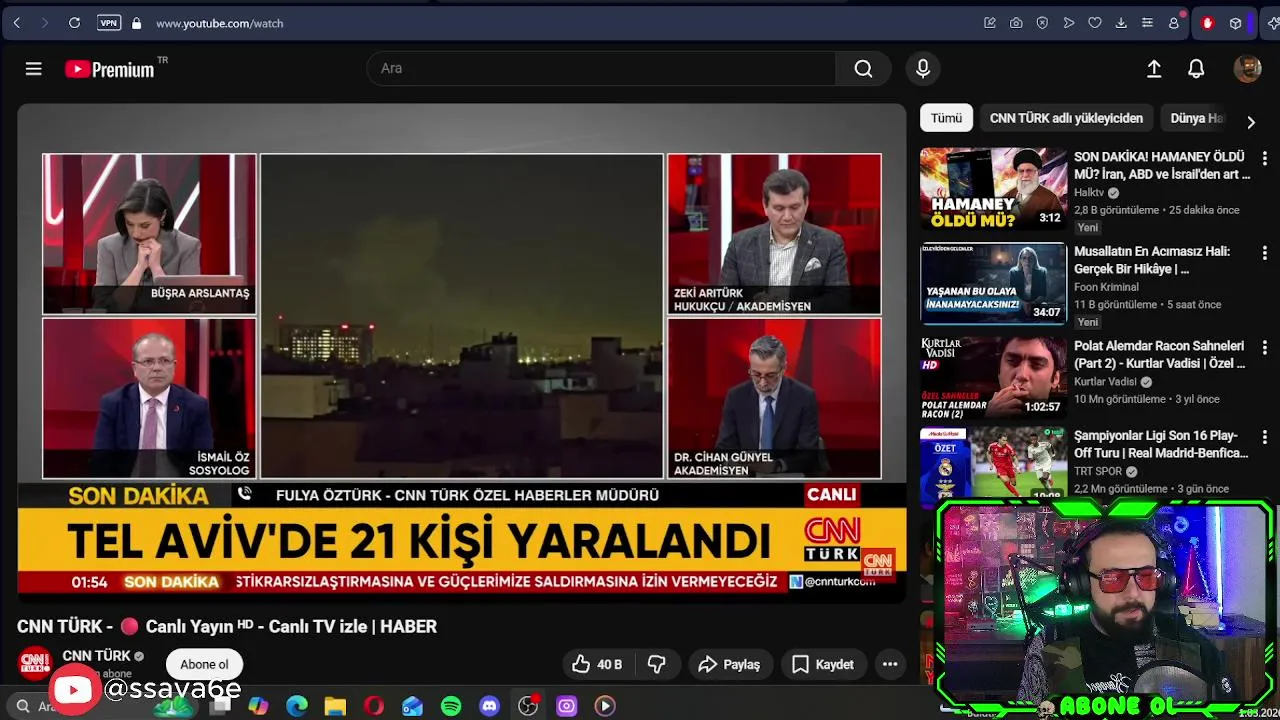Screen dimensions: 1280x720
Task: Open options for SON DAKİKA HAMANEY video
Action: [x=1264, y=158]
